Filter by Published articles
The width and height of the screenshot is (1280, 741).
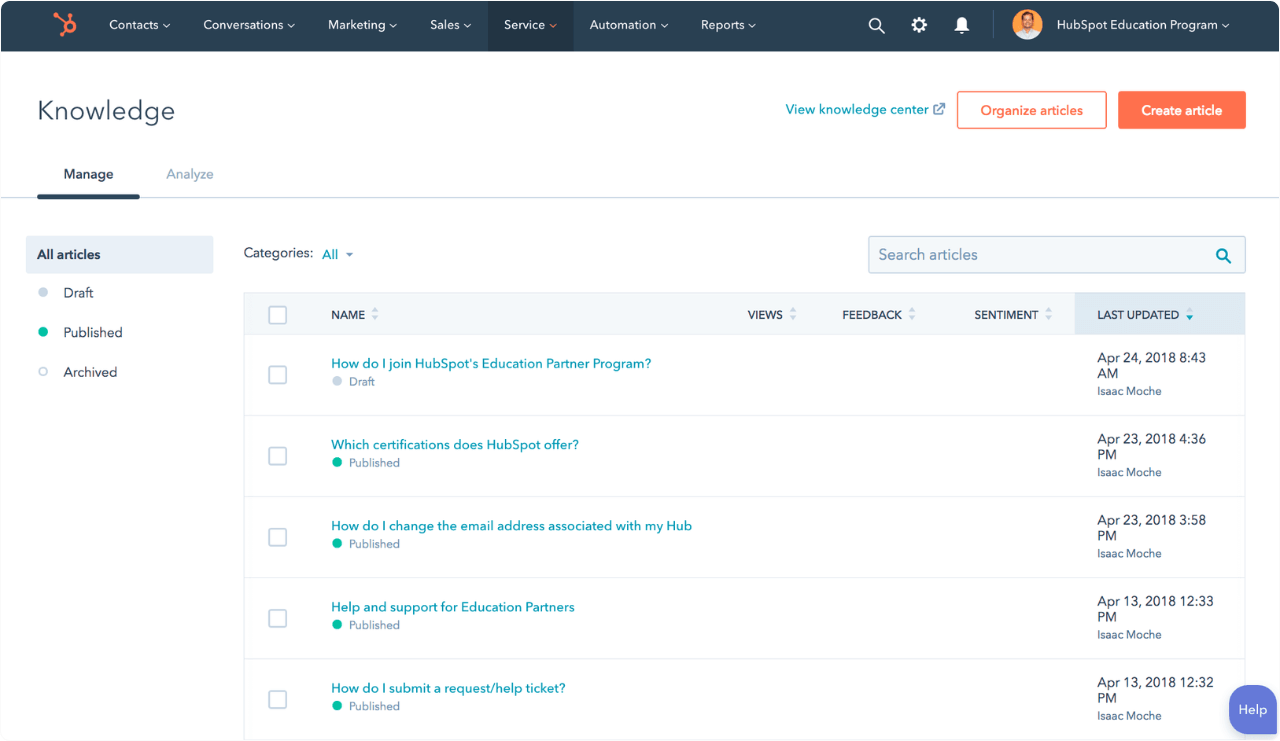(x=92, y=332)
